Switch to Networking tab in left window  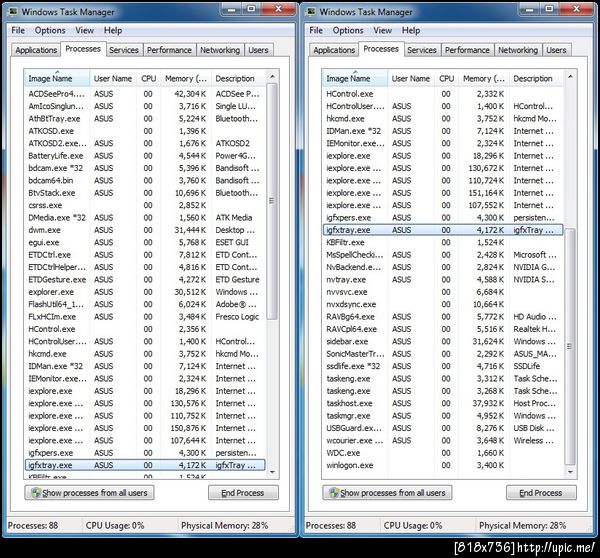[220, 50]
